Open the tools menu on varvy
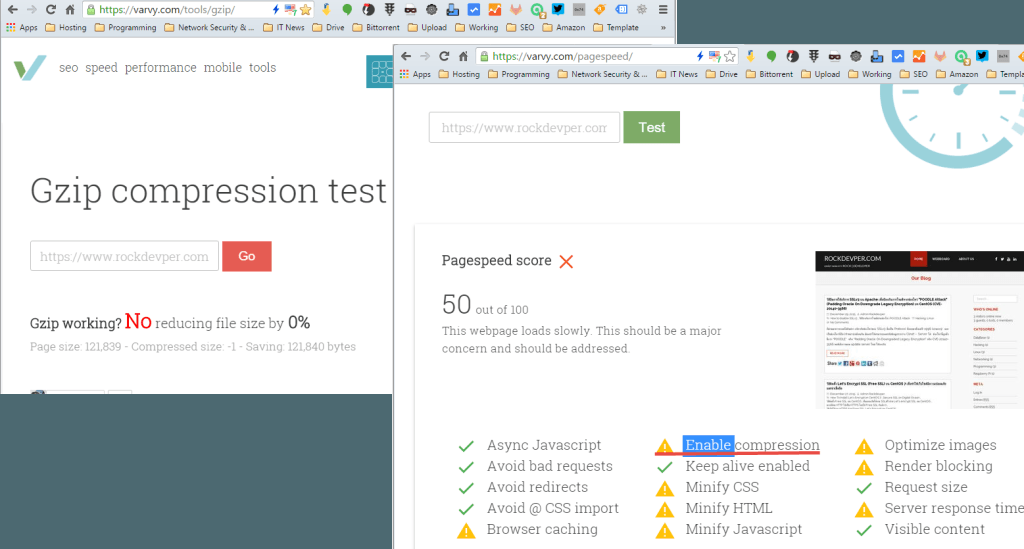This screenshot has height=549, width=1024. [263, 67]
